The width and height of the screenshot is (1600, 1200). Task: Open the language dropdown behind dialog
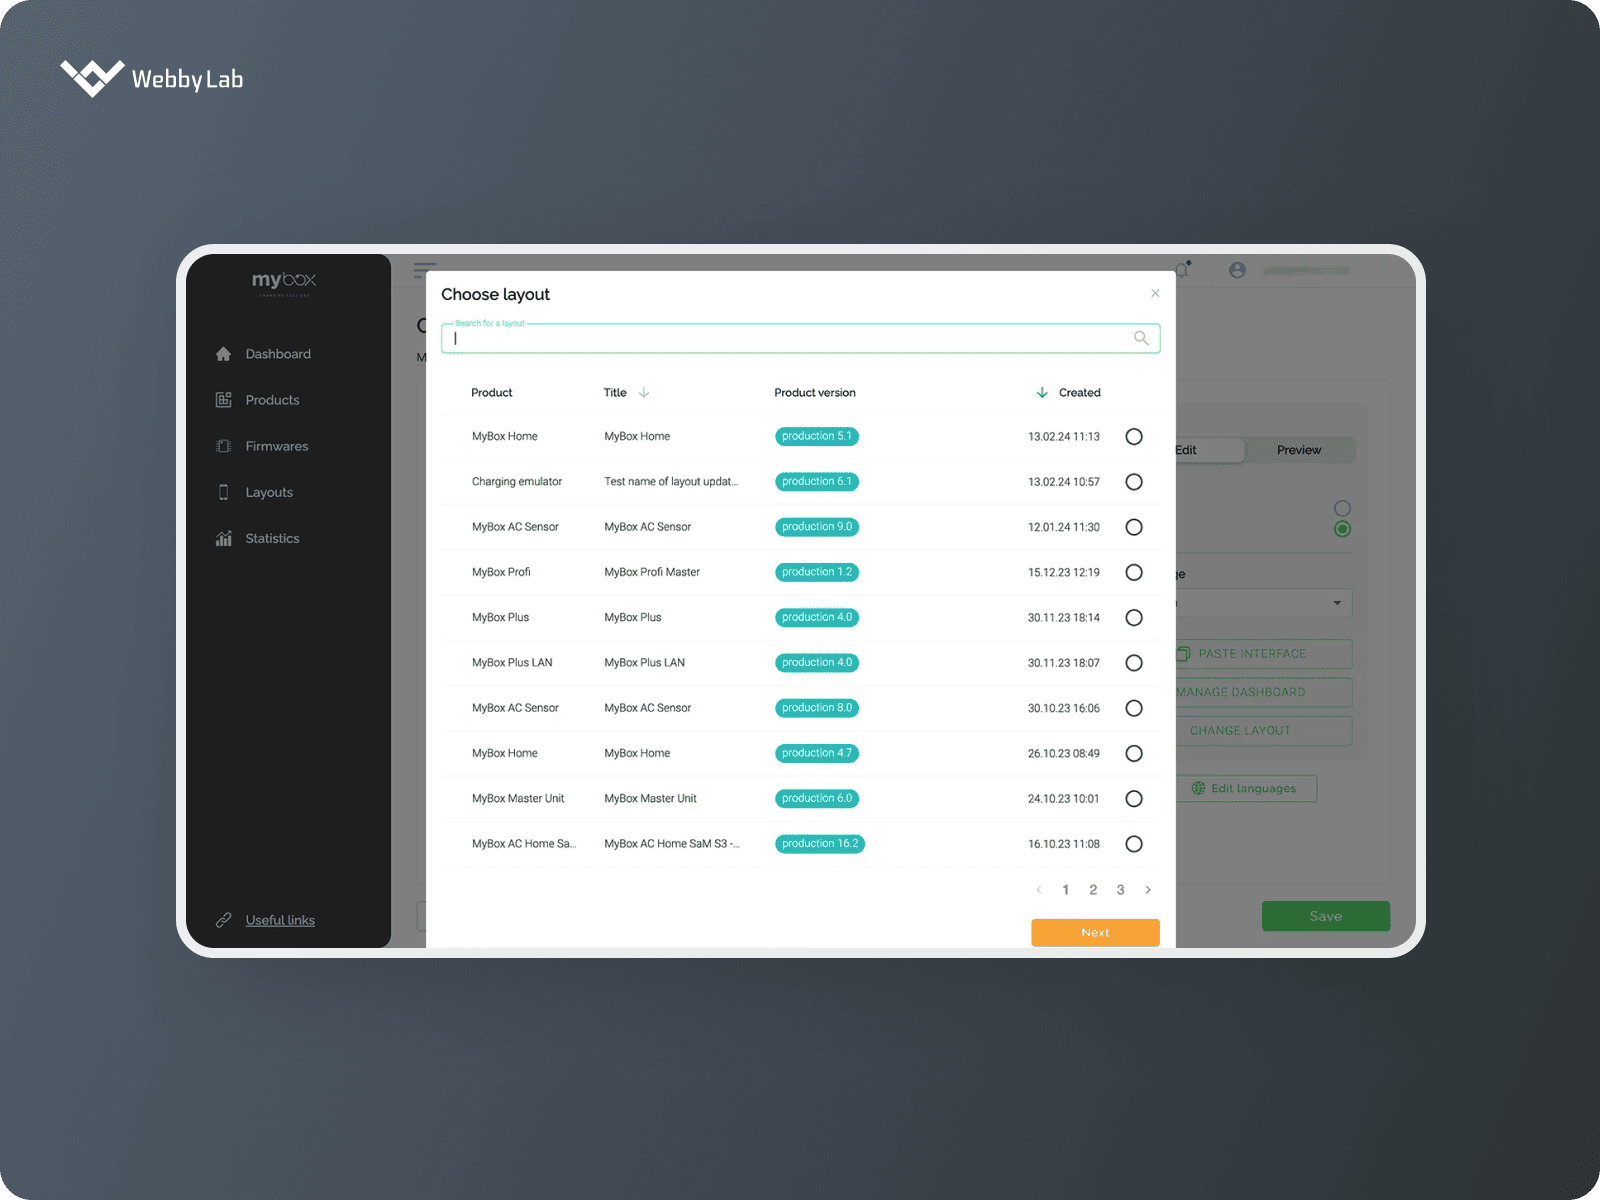[1264, 603]
